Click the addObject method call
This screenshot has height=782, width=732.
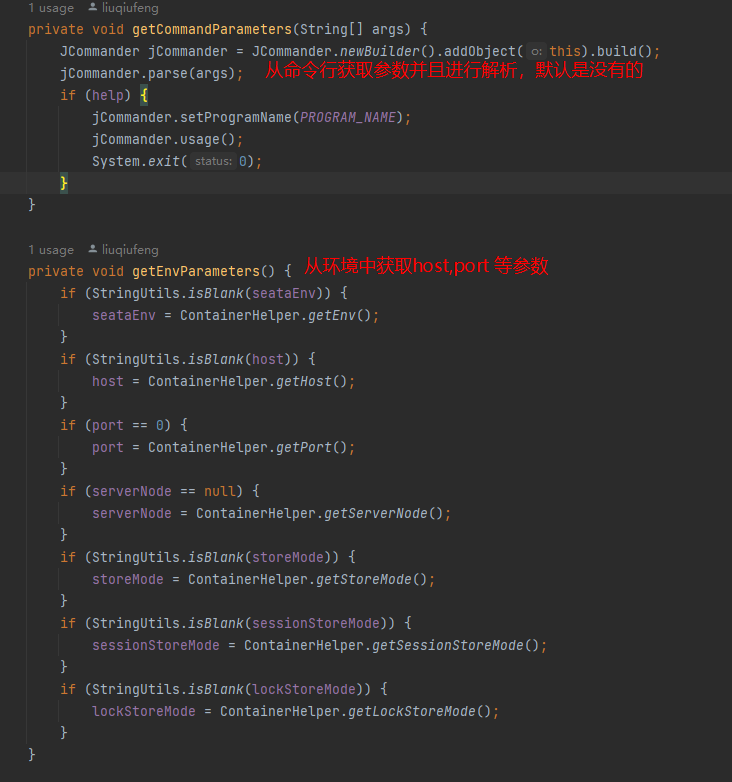tap(480, 51)
